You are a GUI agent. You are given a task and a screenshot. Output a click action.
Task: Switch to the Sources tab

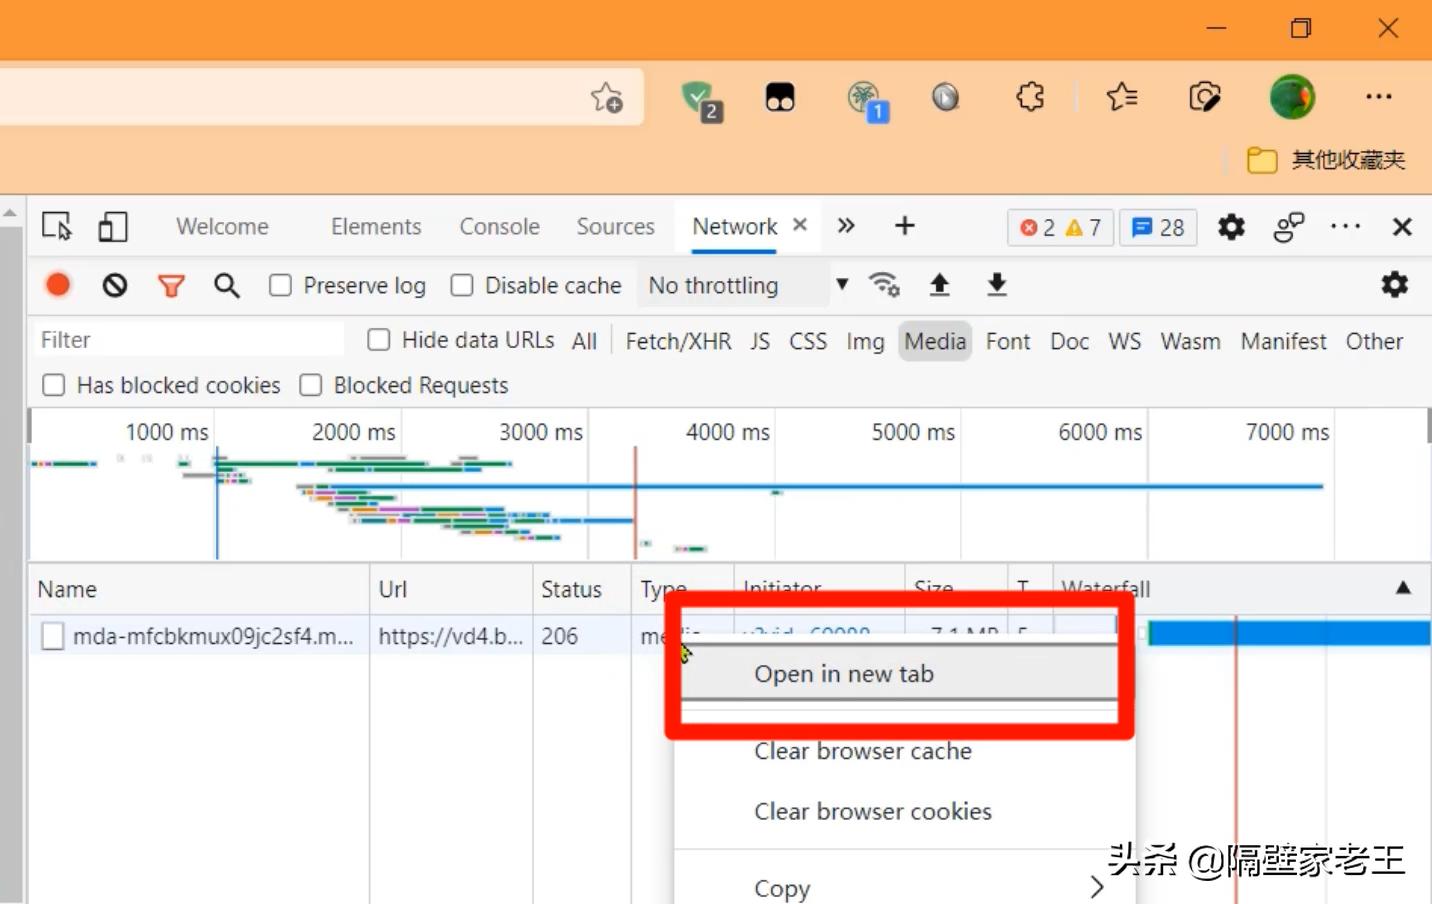coord(615,227)
